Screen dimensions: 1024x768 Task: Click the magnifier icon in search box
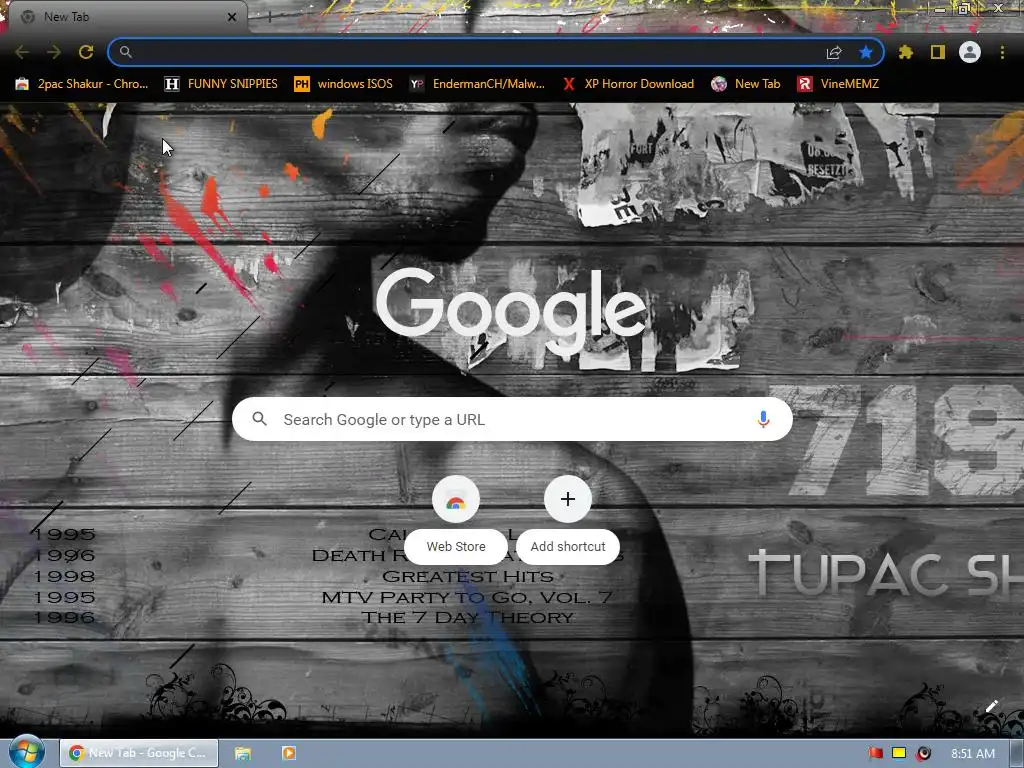tap(259, 419)
